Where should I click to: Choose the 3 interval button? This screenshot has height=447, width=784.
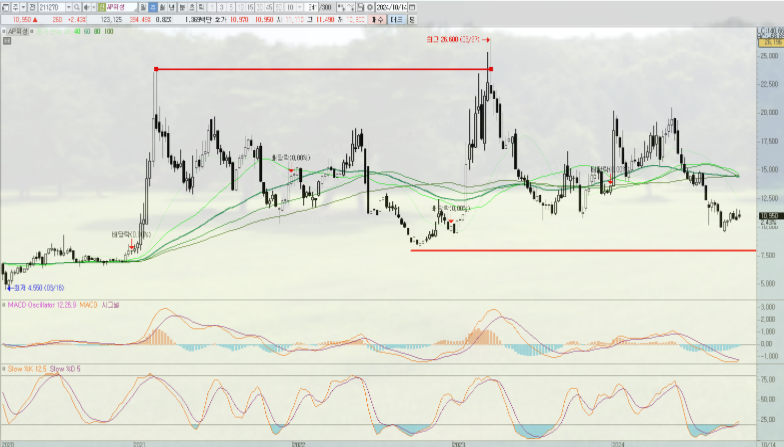pos(222,8)
